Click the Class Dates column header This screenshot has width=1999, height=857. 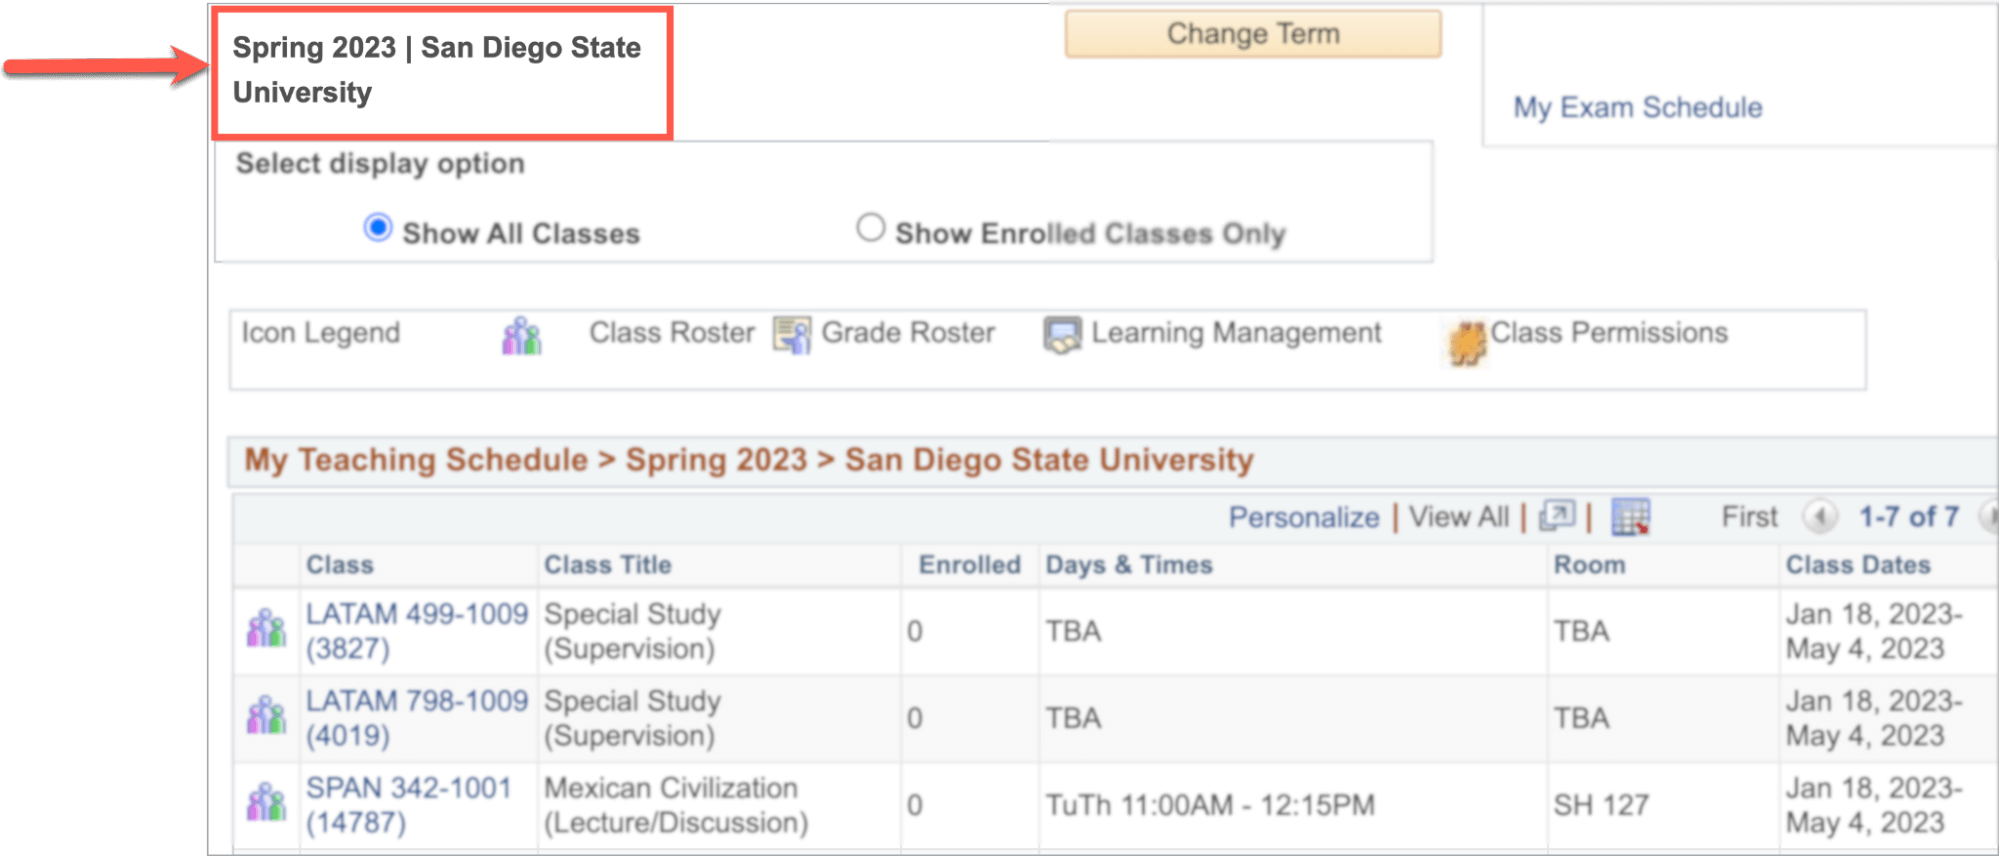pyautogui.click(x=1858, y=565)
